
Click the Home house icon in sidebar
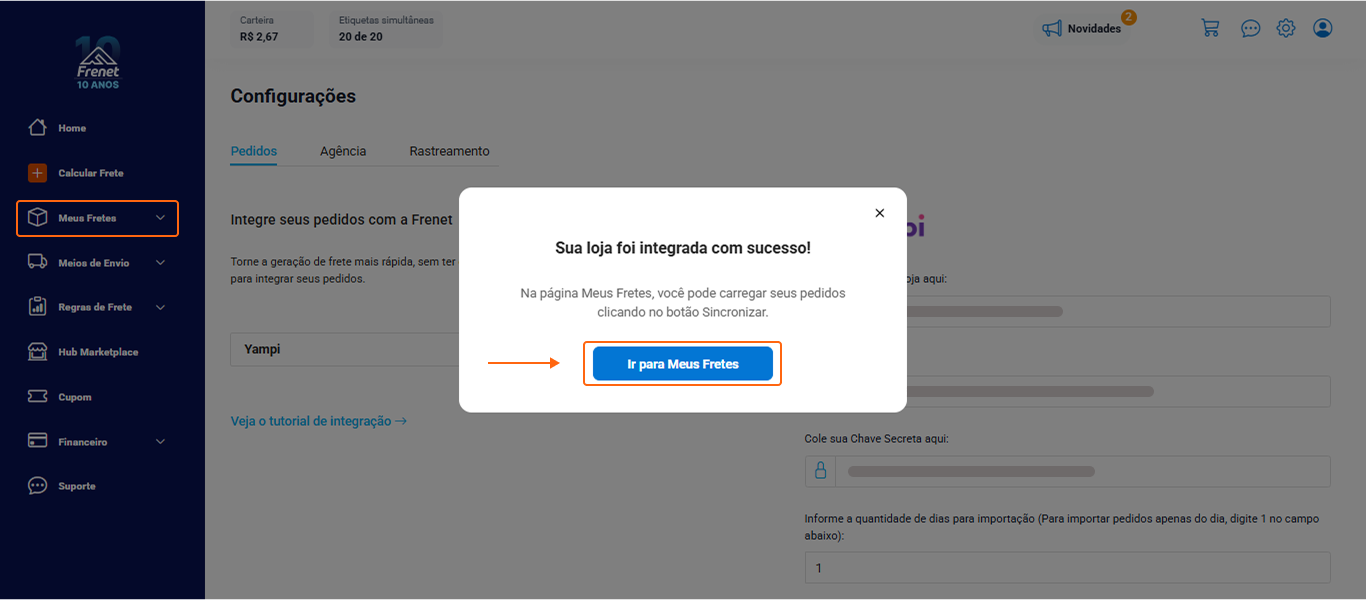[x=38, y=128]
